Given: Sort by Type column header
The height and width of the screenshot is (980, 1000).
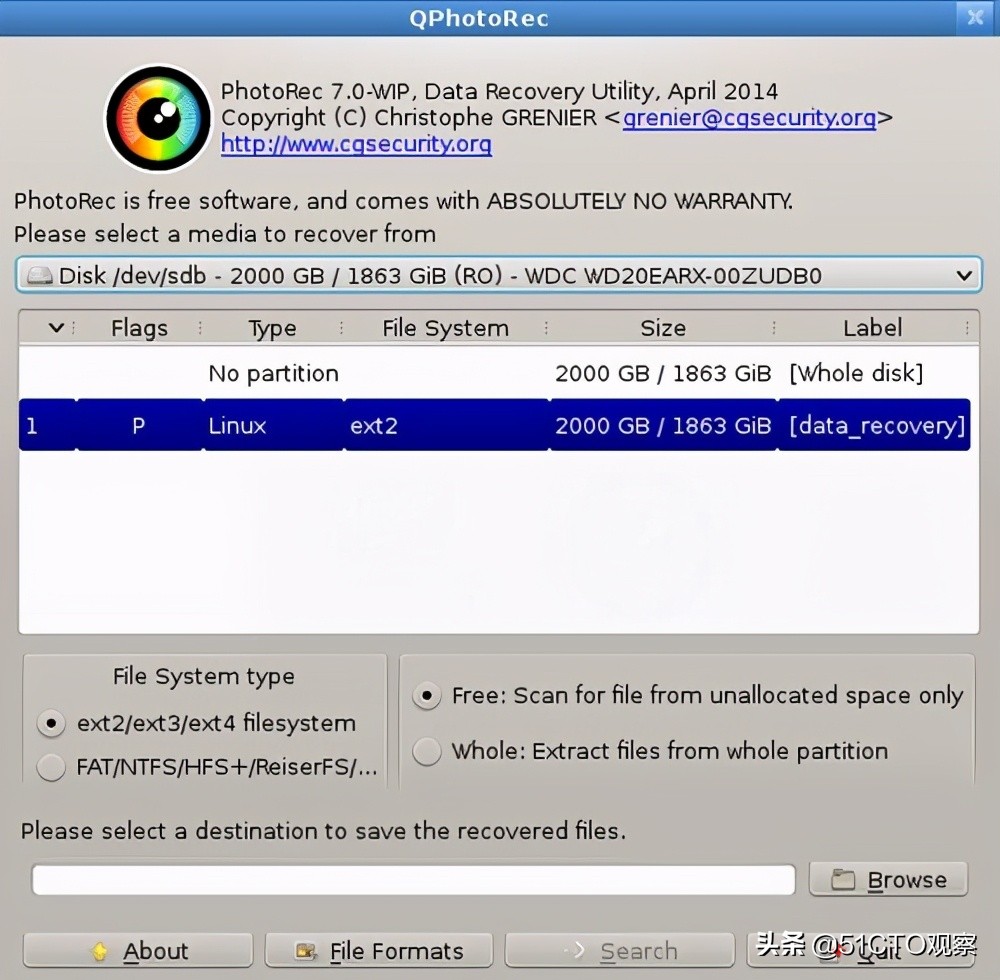Looking at the screenshot, I should click(272, 328).
